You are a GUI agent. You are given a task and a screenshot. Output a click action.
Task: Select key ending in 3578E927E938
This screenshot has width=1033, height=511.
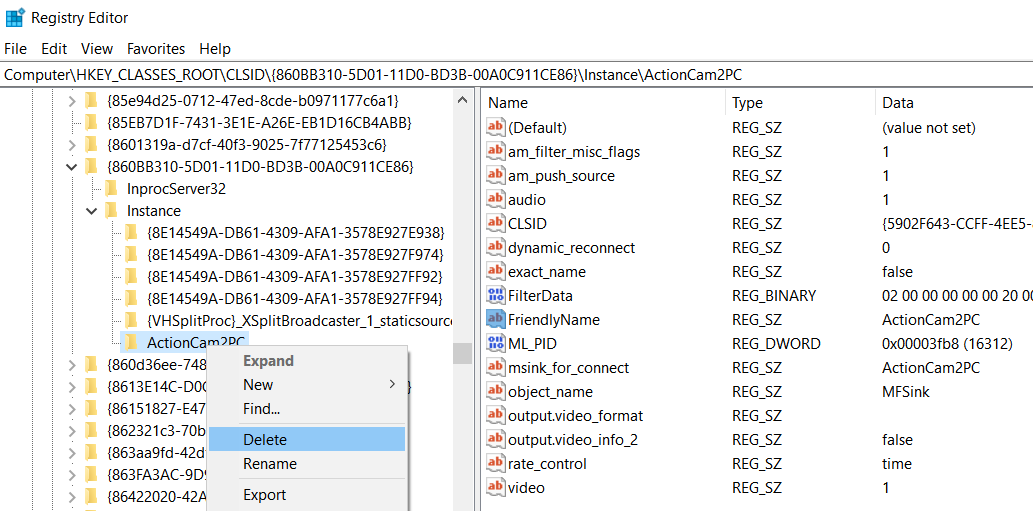tap(296, 232)
